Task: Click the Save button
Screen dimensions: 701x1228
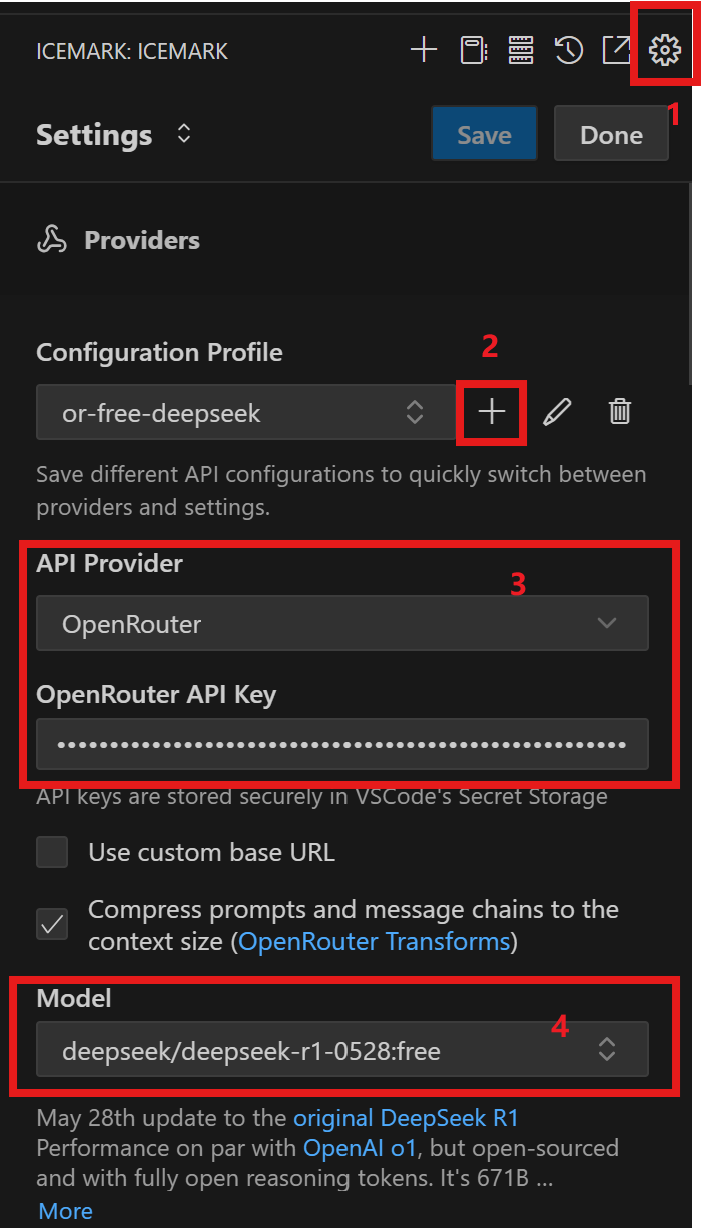Action: click(x=484, y=135)
